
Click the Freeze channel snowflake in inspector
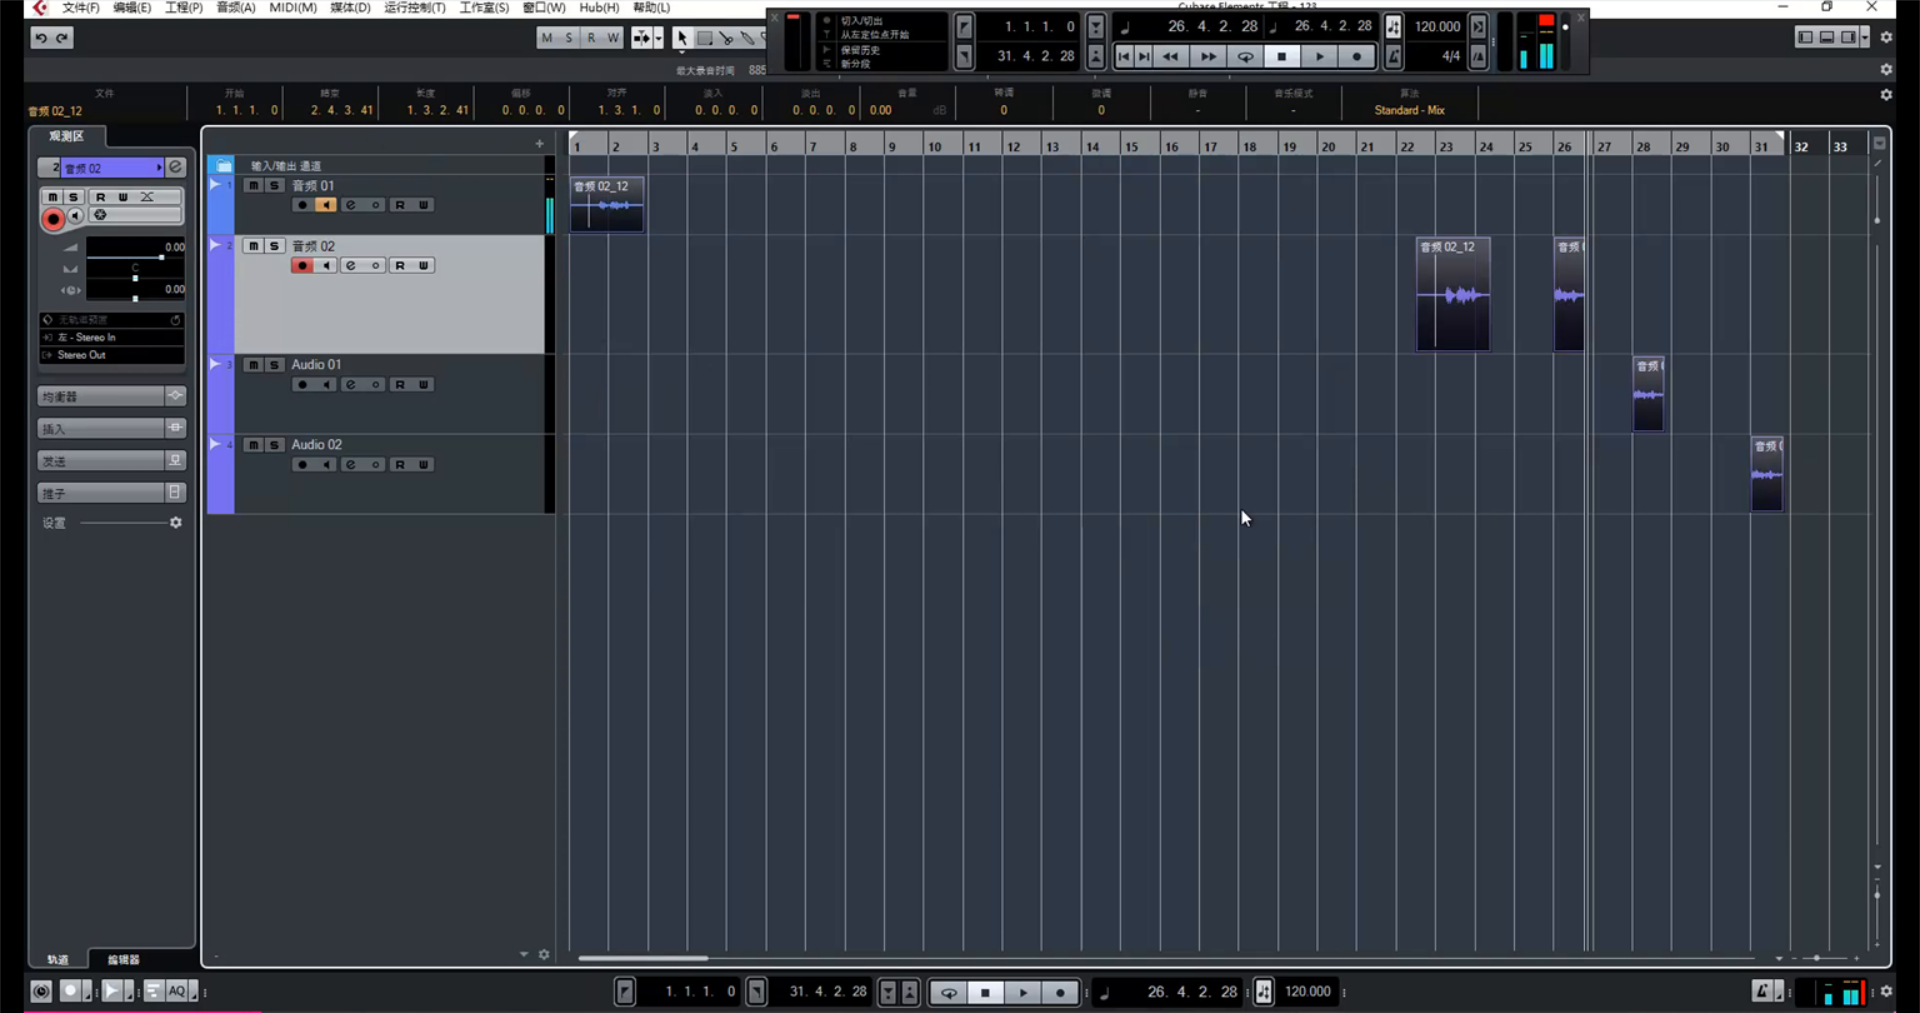pyautogui.click(x=100, y=215)
